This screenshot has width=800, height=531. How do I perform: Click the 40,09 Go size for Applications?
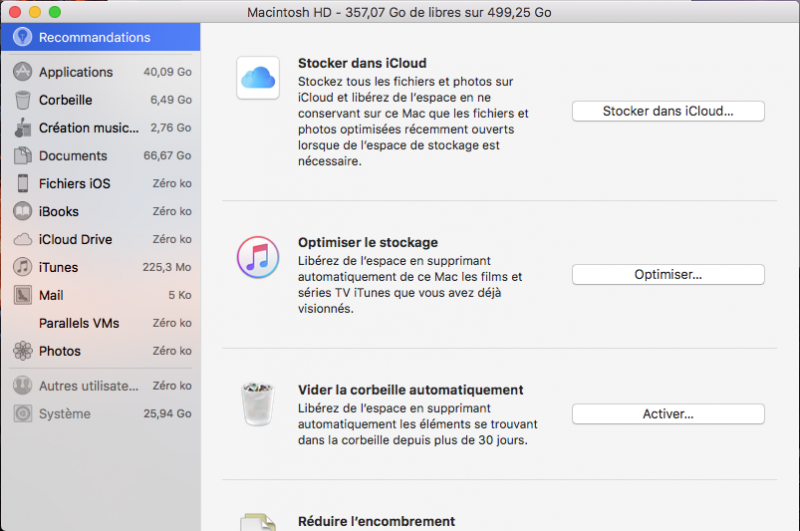click(x=167, y=72)
